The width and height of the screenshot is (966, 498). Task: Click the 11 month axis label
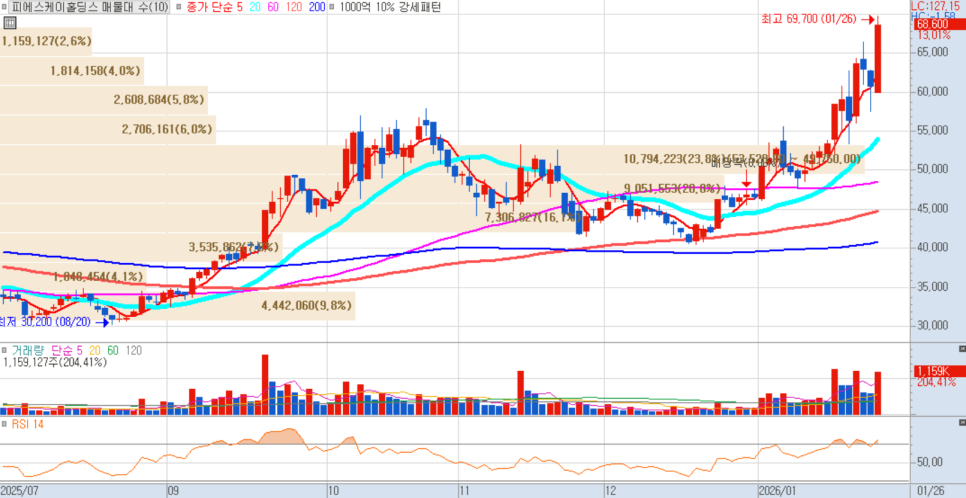pyautogui.click(x=465, y=491)
